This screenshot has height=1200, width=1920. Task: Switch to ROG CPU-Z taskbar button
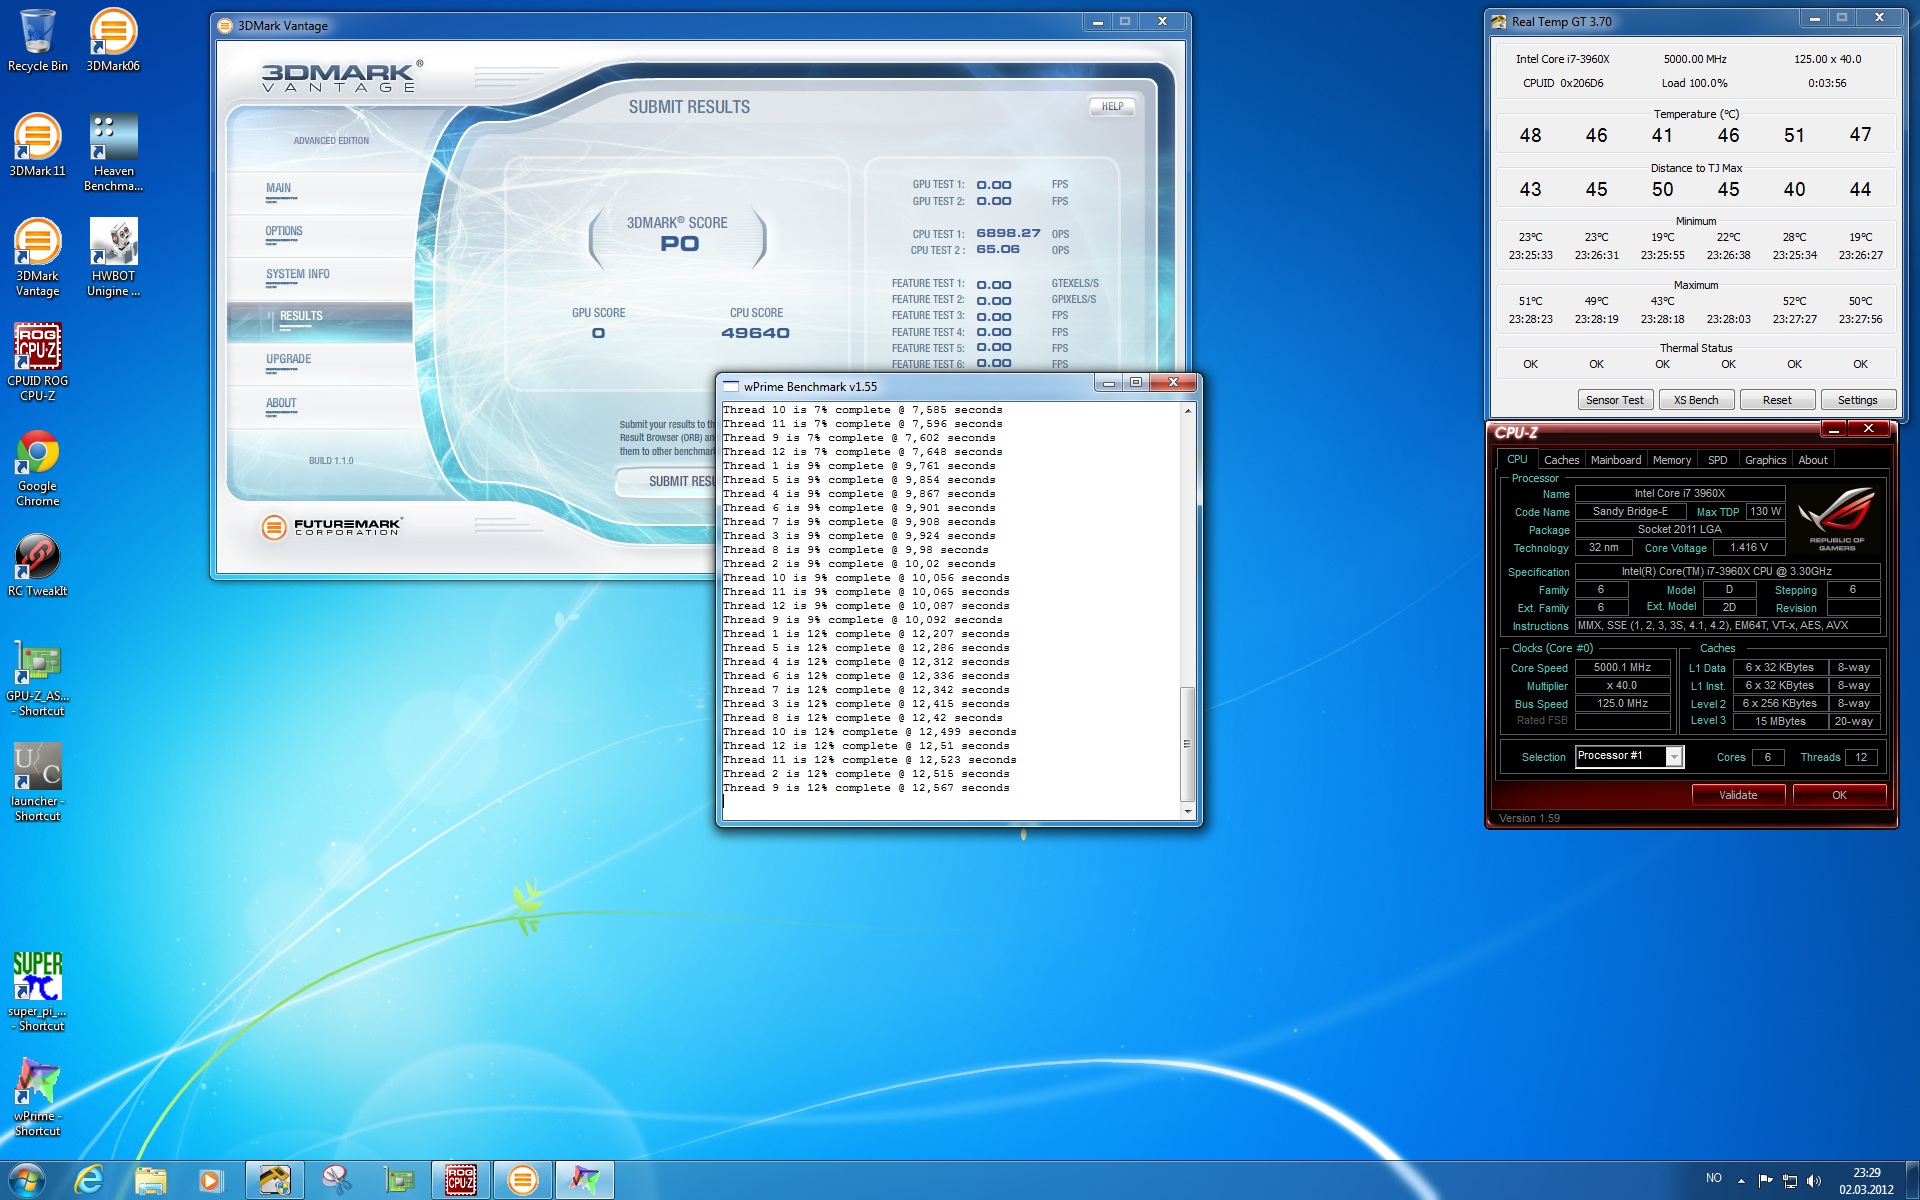460,1181
